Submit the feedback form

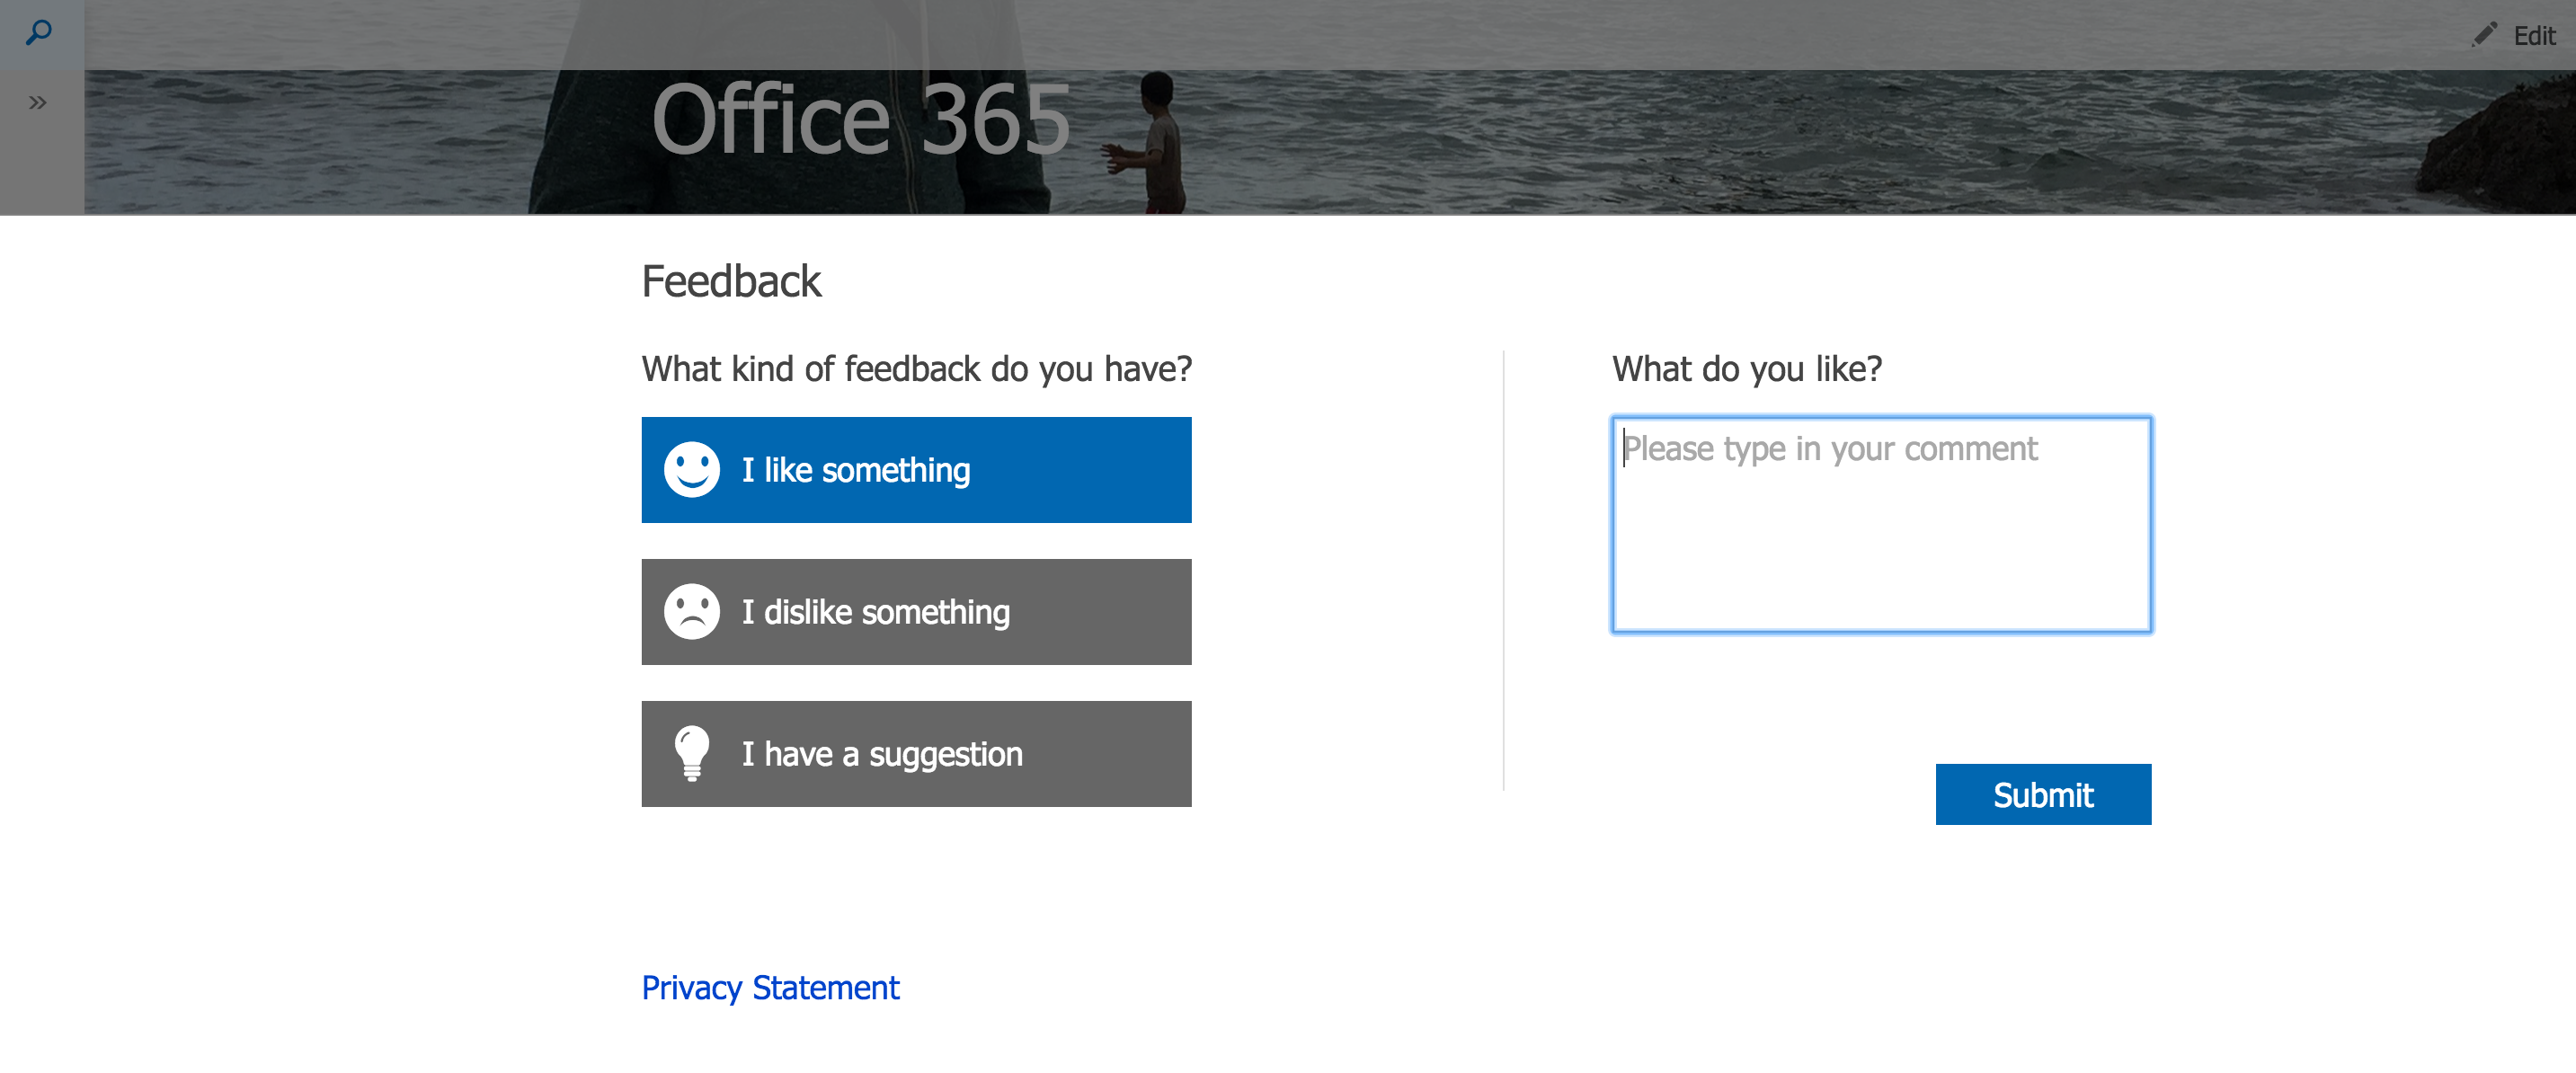point(2043,794)
